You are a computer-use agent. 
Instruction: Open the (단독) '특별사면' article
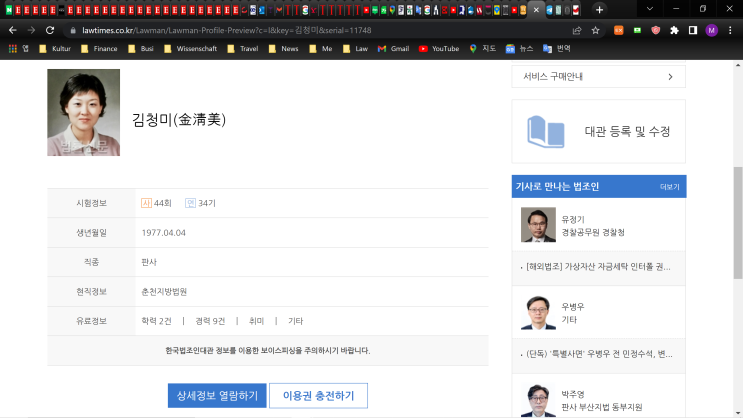coord(599,354)
